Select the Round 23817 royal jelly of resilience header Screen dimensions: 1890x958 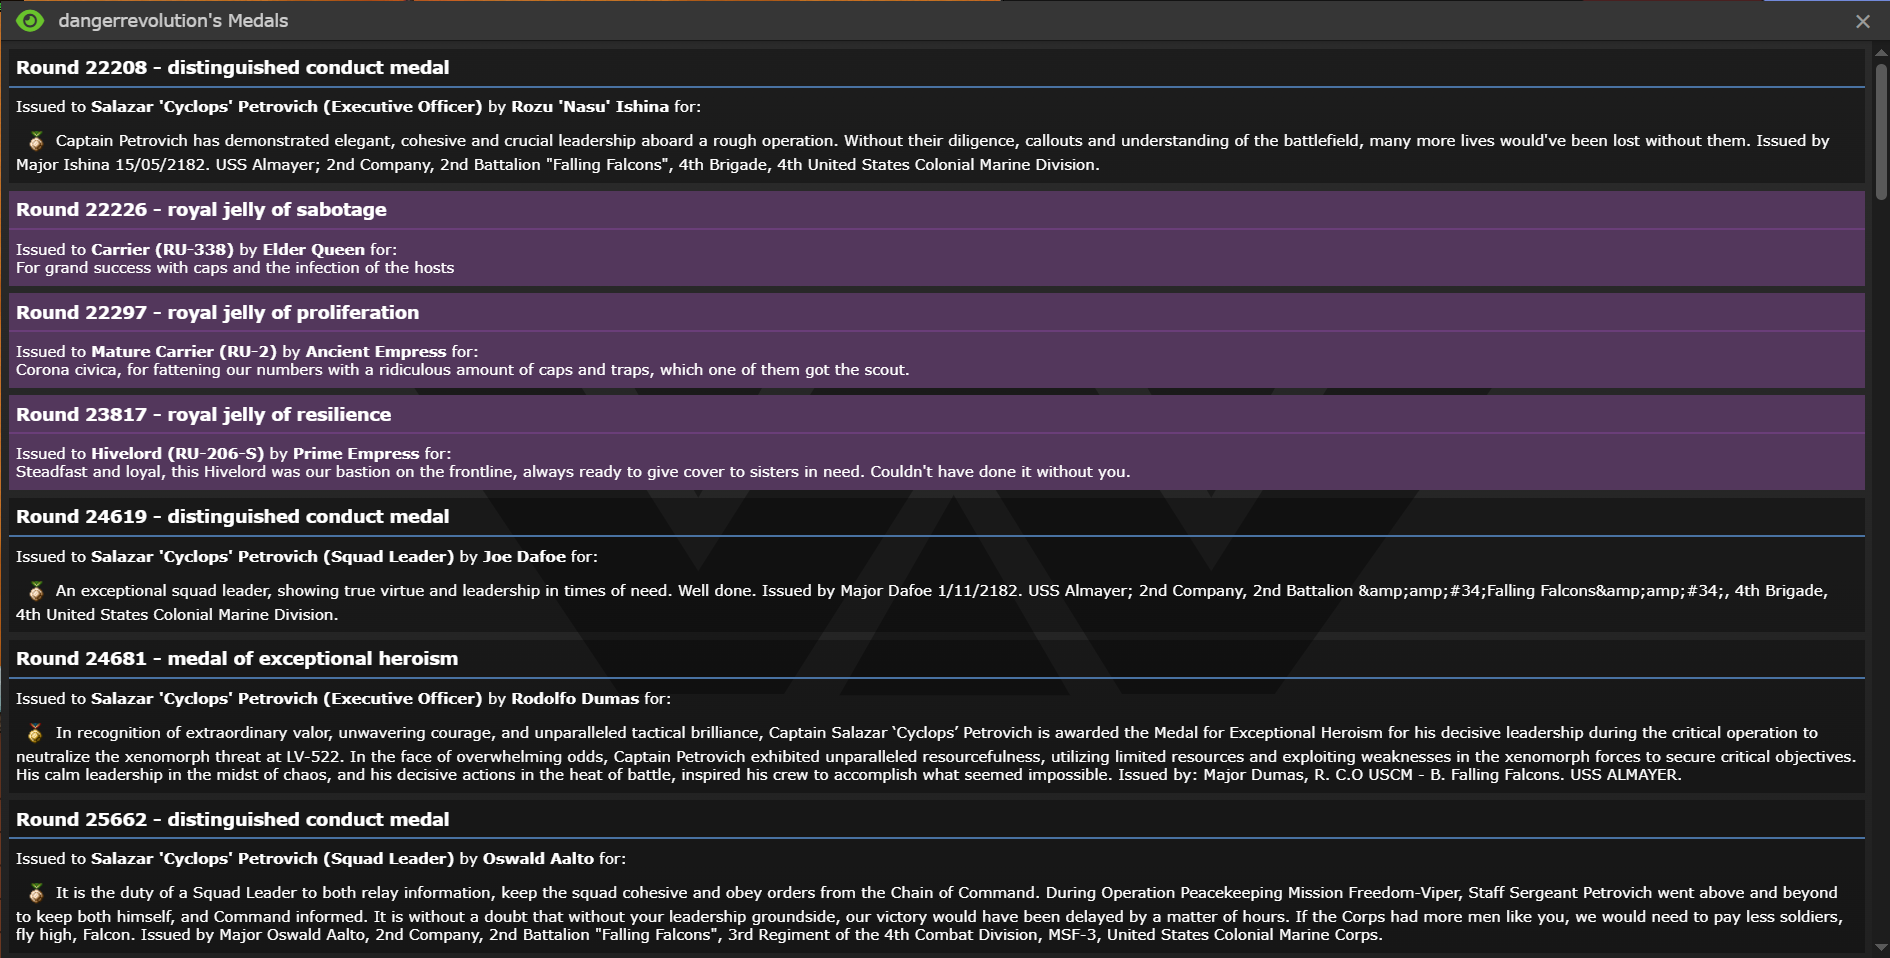click(x=203, y=415)
